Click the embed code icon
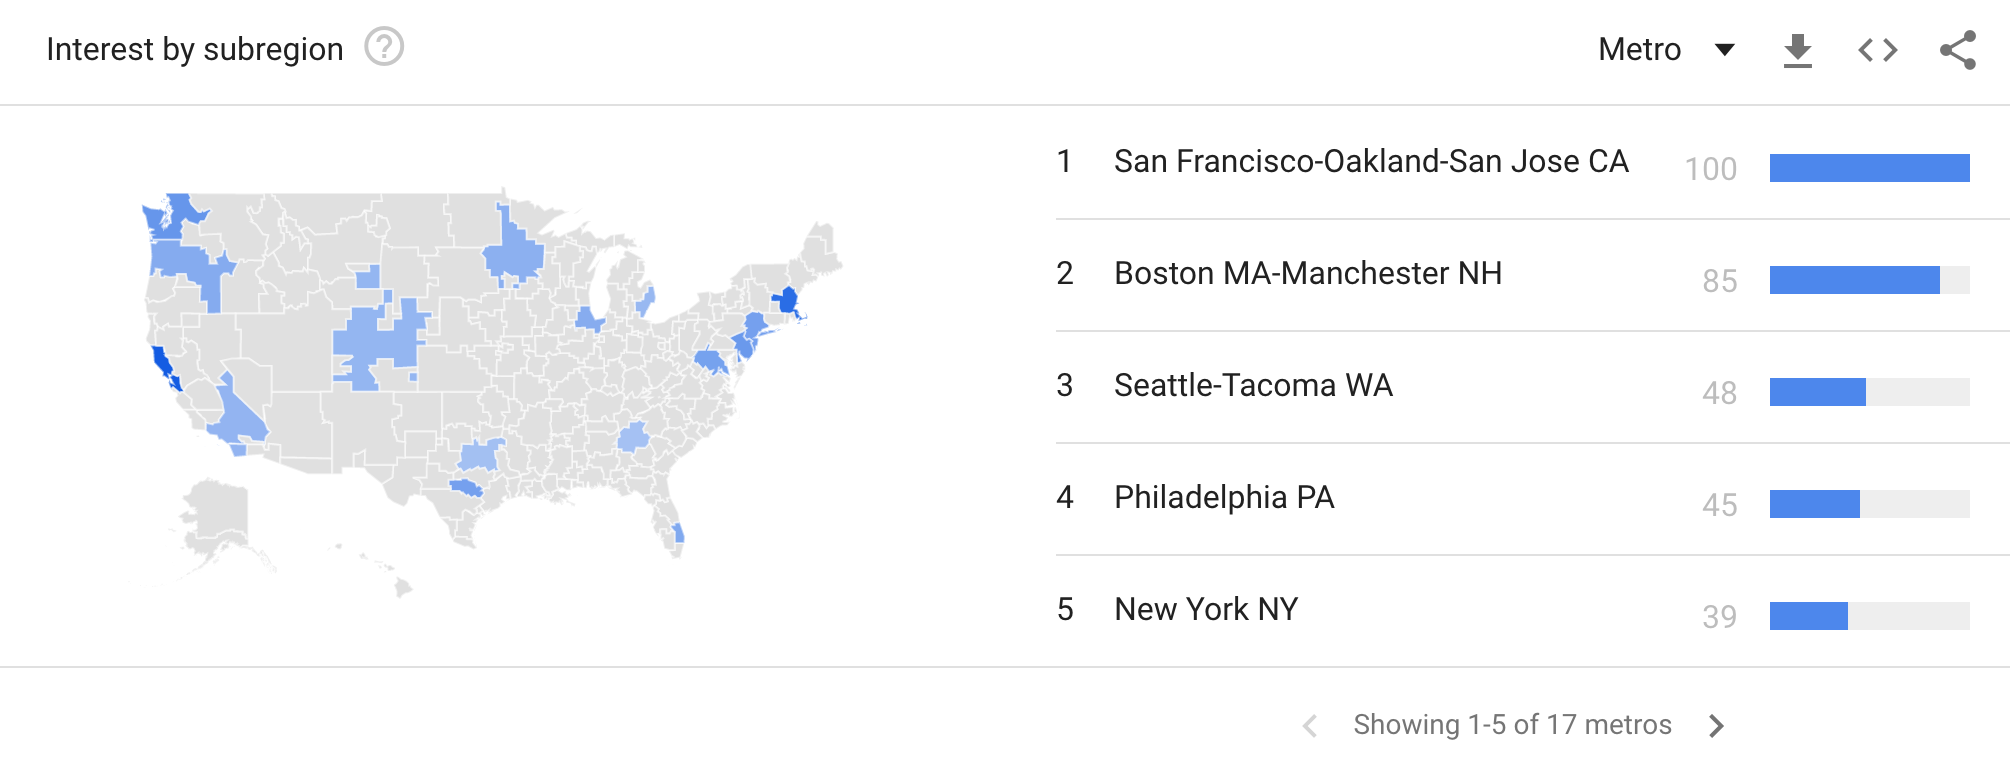The image size is (2010, 772). point(1877,50)
